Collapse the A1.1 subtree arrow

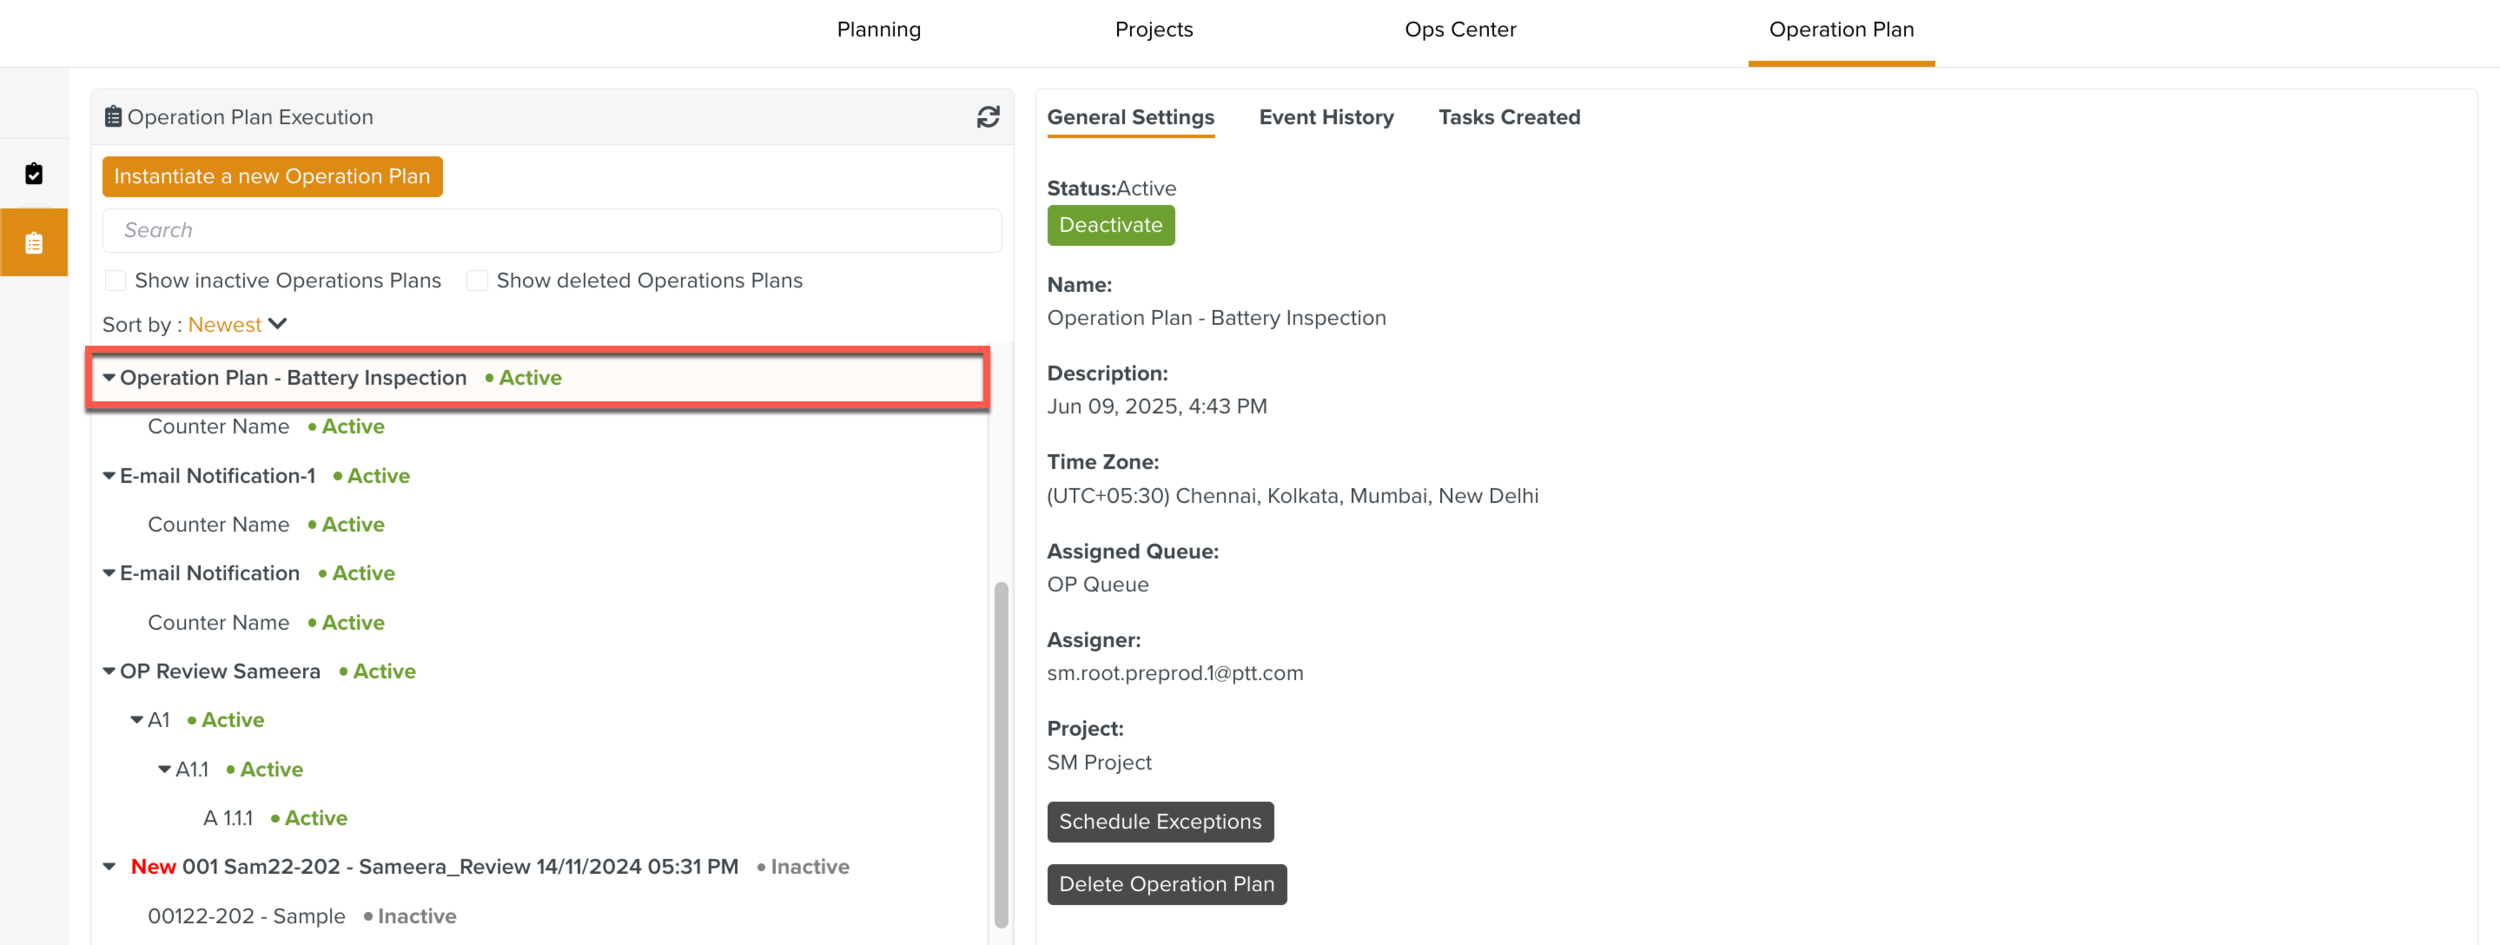[164, 769]
